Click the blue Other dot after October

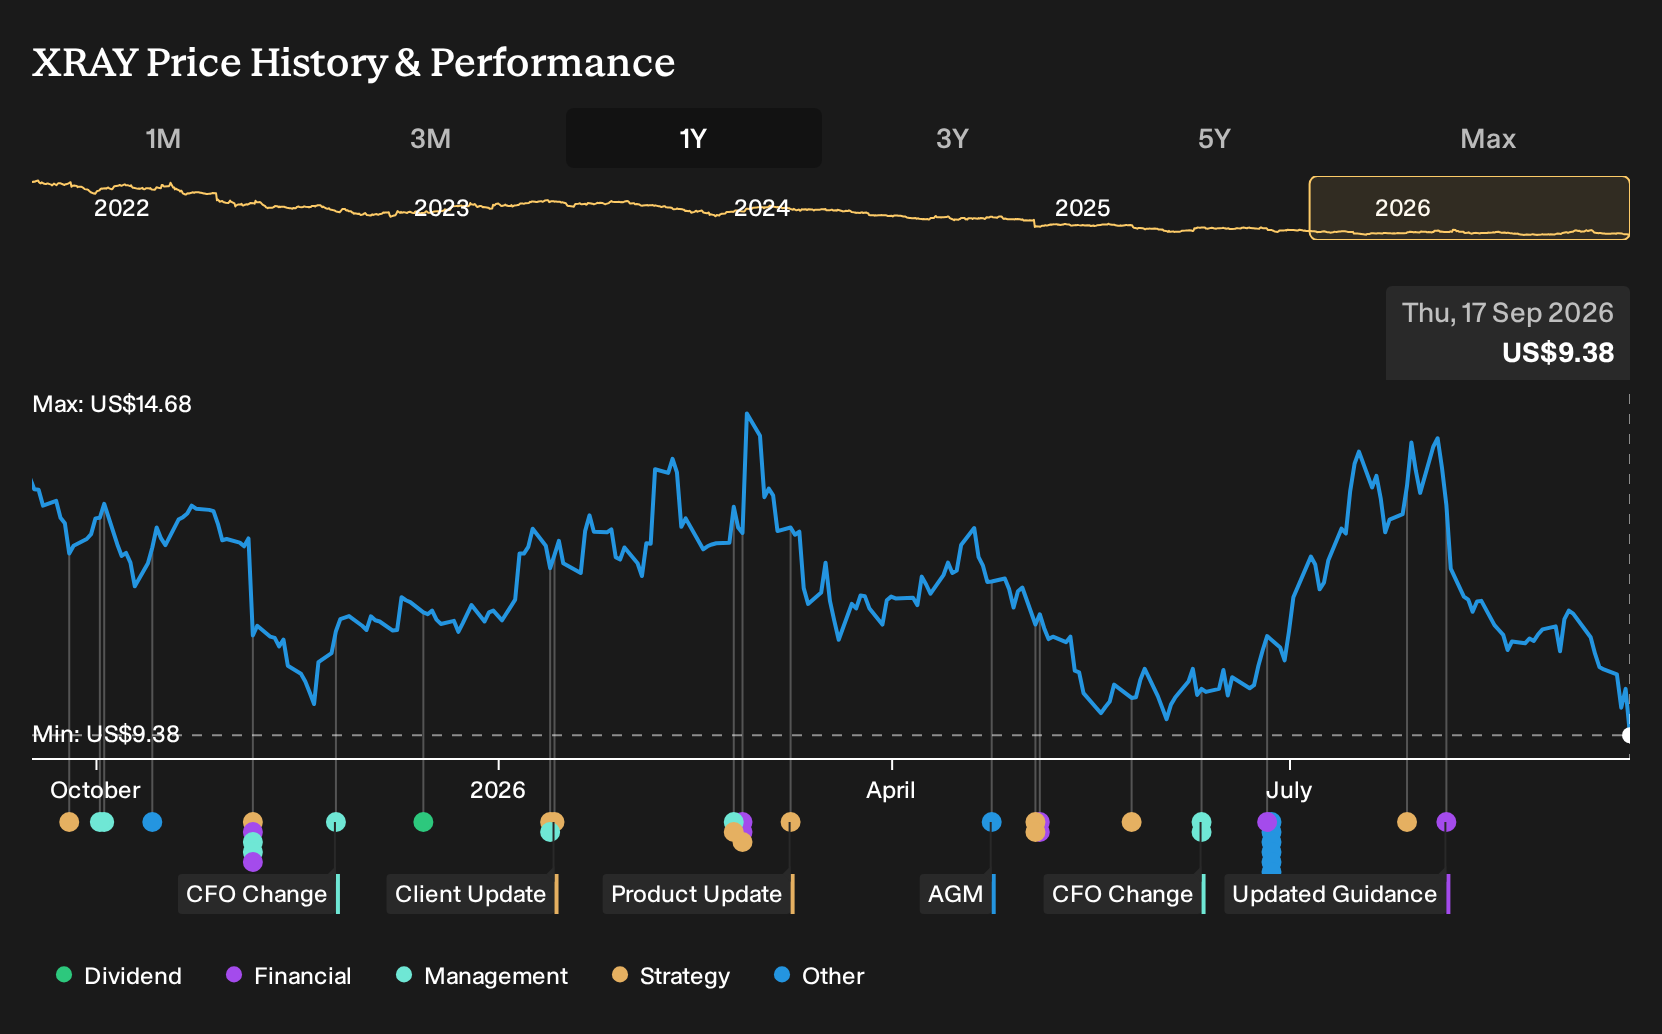click(x=152, y=822)
